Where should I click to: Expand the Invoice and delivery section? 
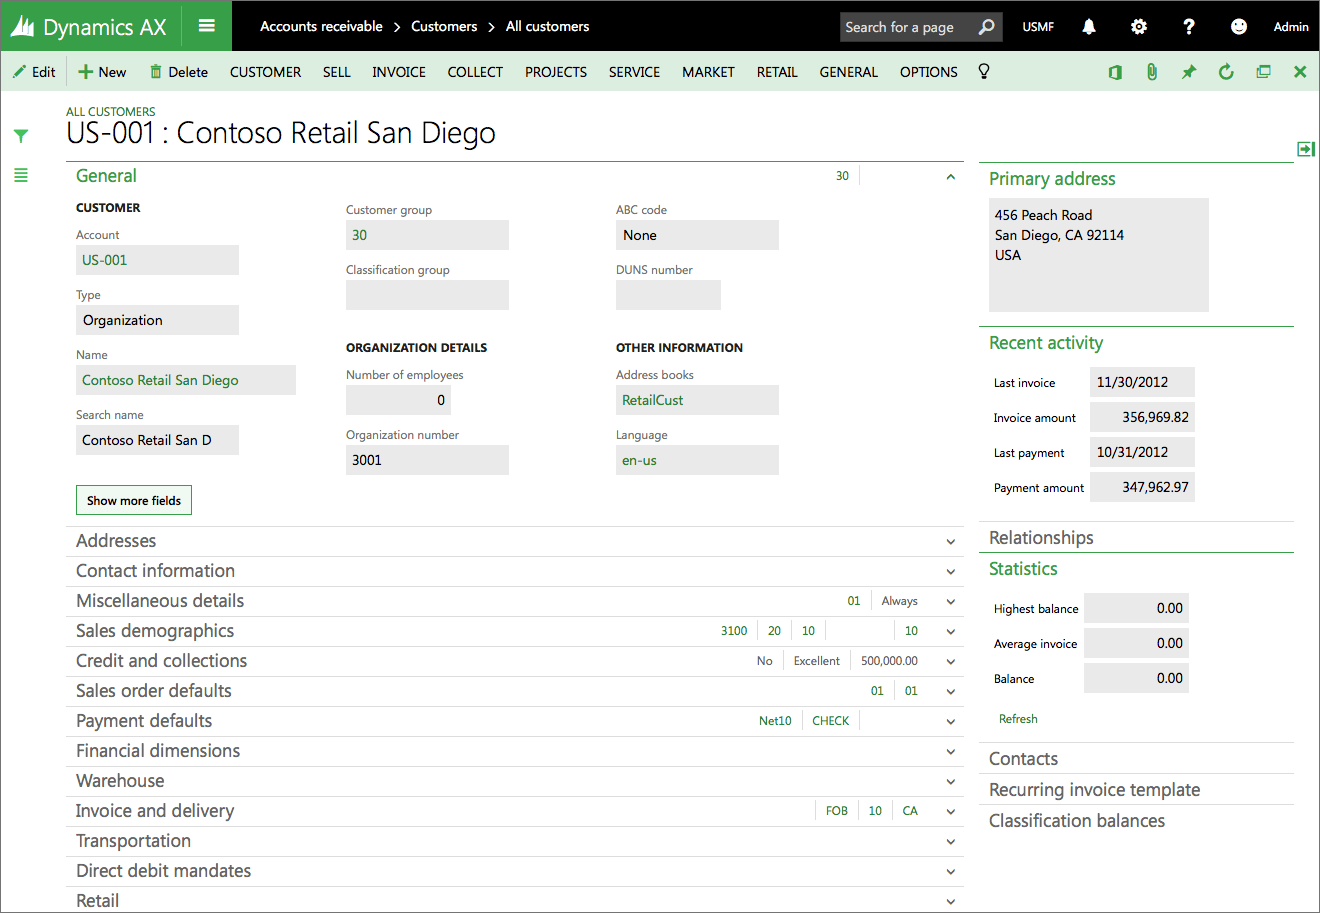pos(515,811)
